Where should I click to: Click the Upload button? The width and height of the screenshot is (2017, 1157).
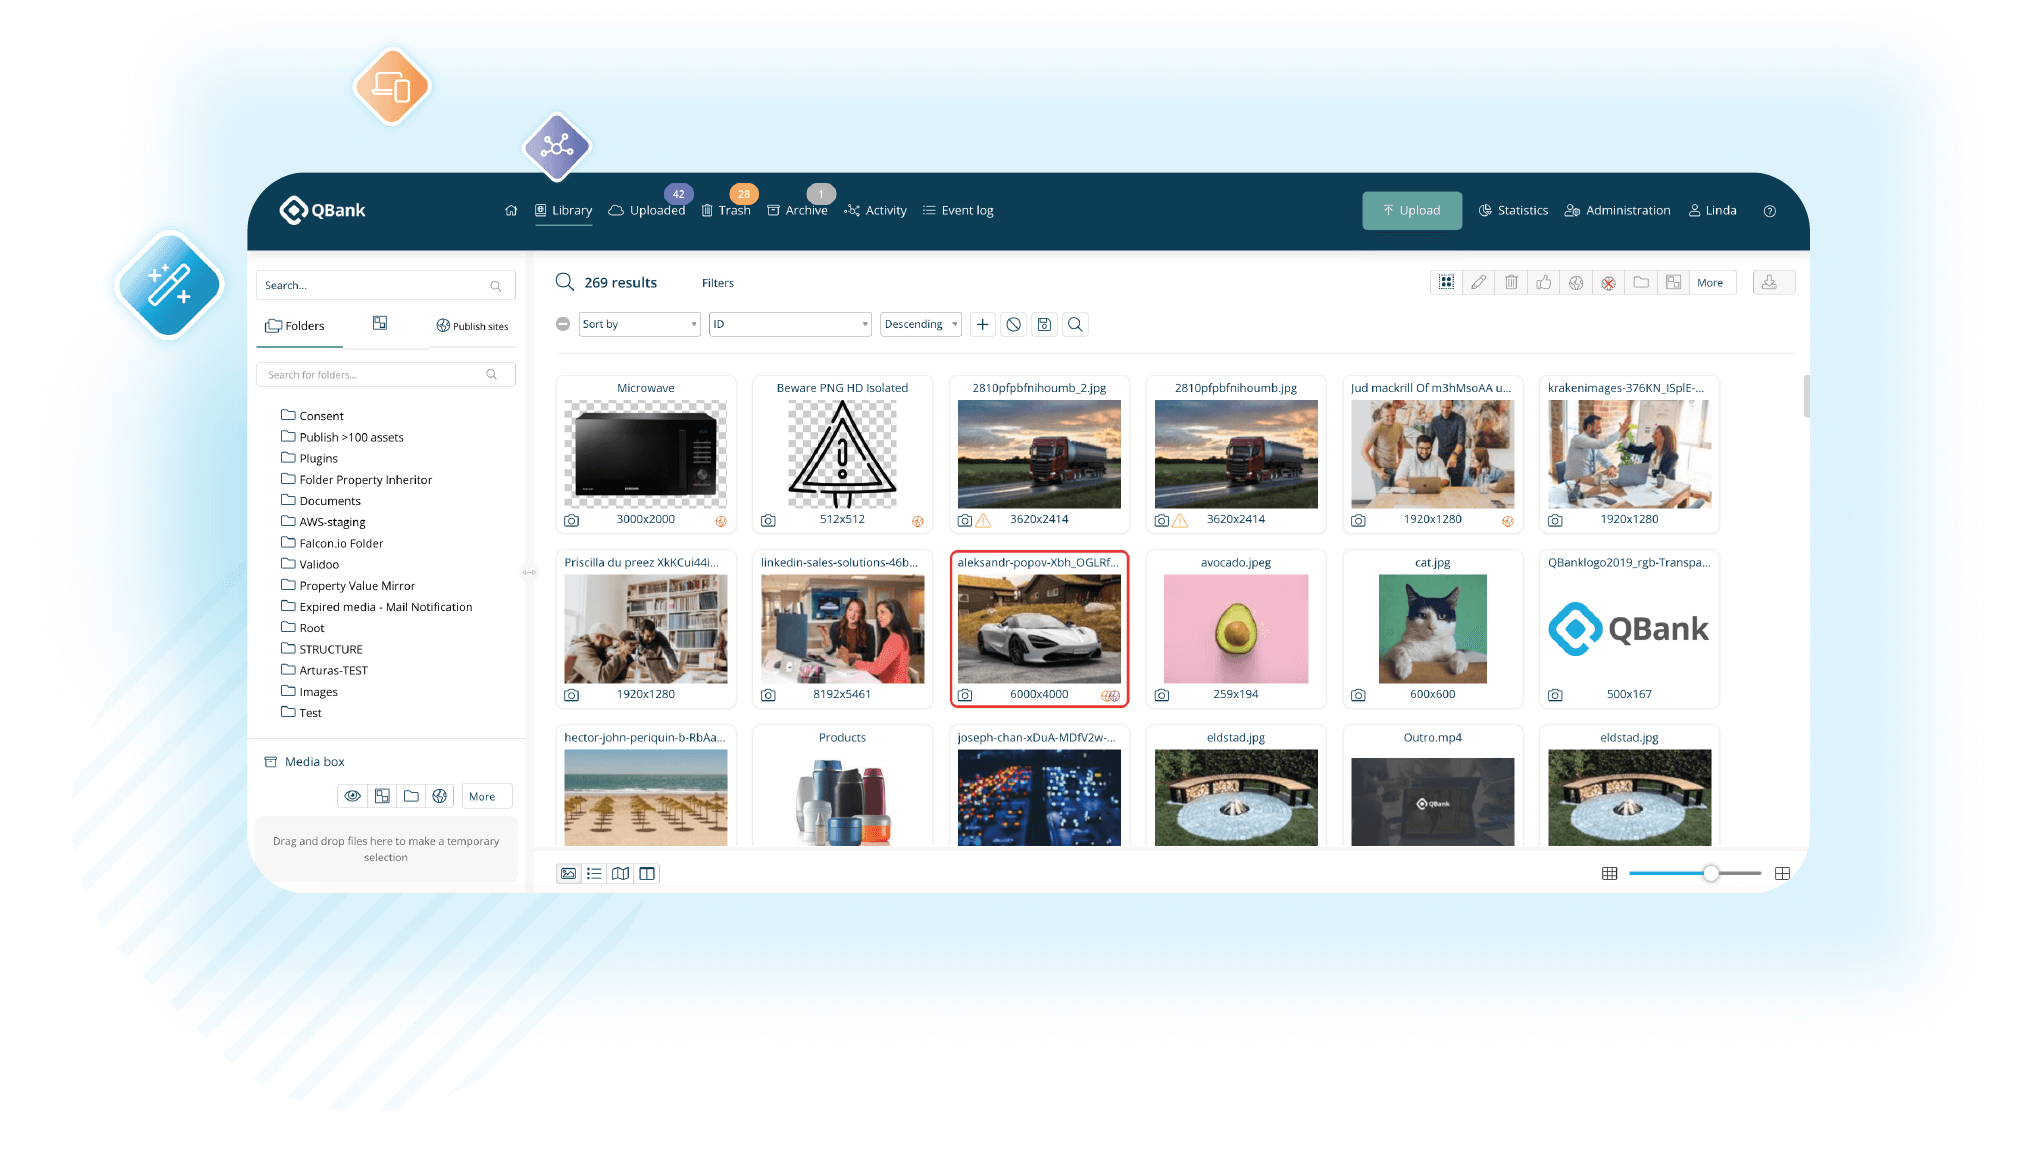pyautogui.click(x=1411, y=210)
